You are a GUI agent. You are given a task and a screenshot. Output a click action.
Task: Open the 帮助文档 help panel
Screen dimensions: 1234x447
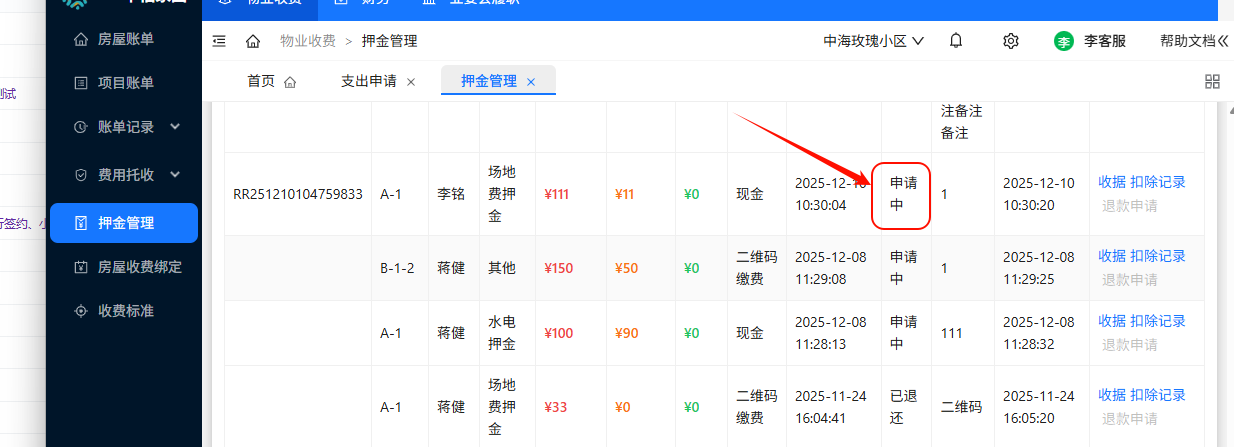tap(1193, 41)
